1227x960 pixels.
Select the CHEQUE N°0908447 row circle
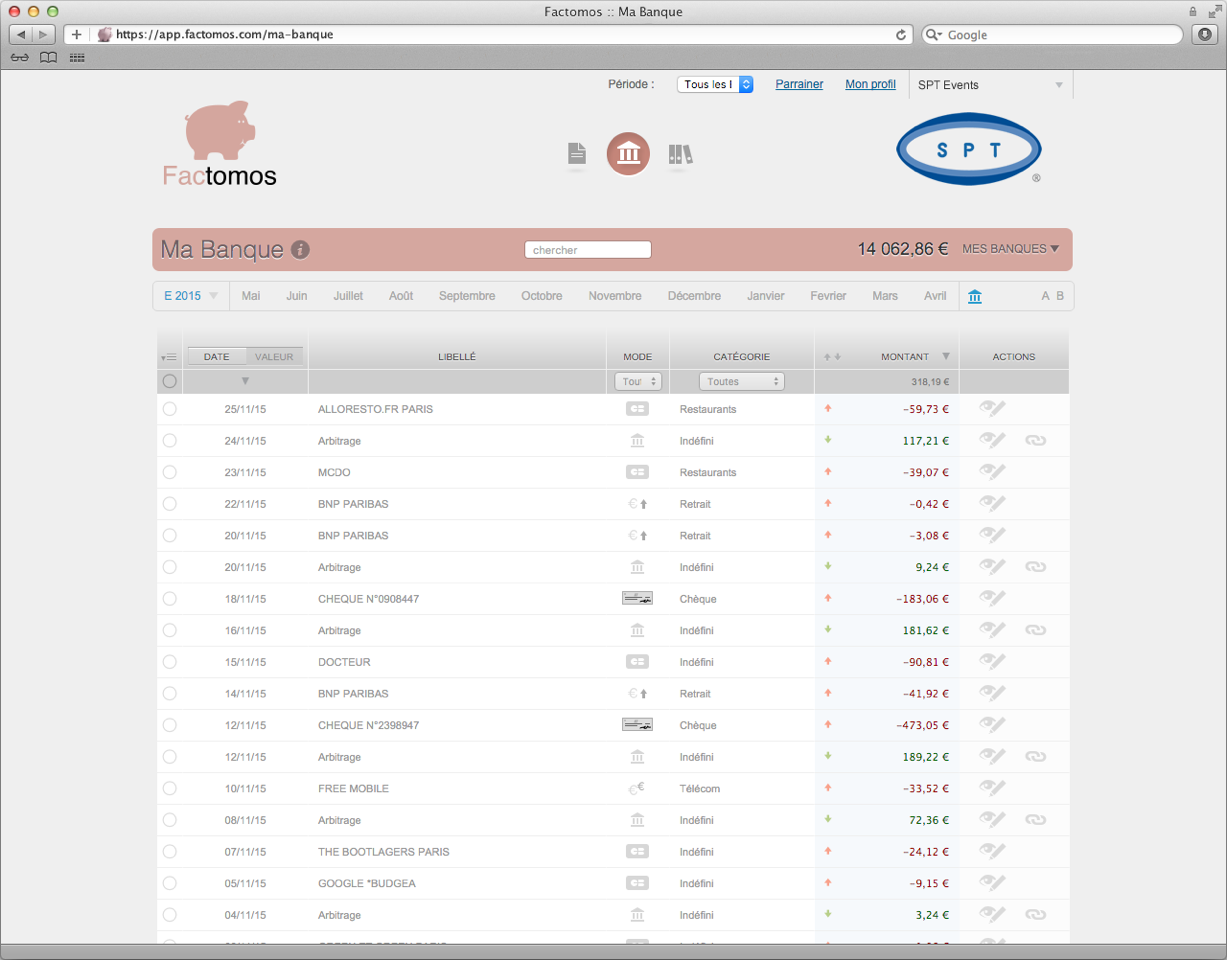pyautogui.click(x=169, y=598)
